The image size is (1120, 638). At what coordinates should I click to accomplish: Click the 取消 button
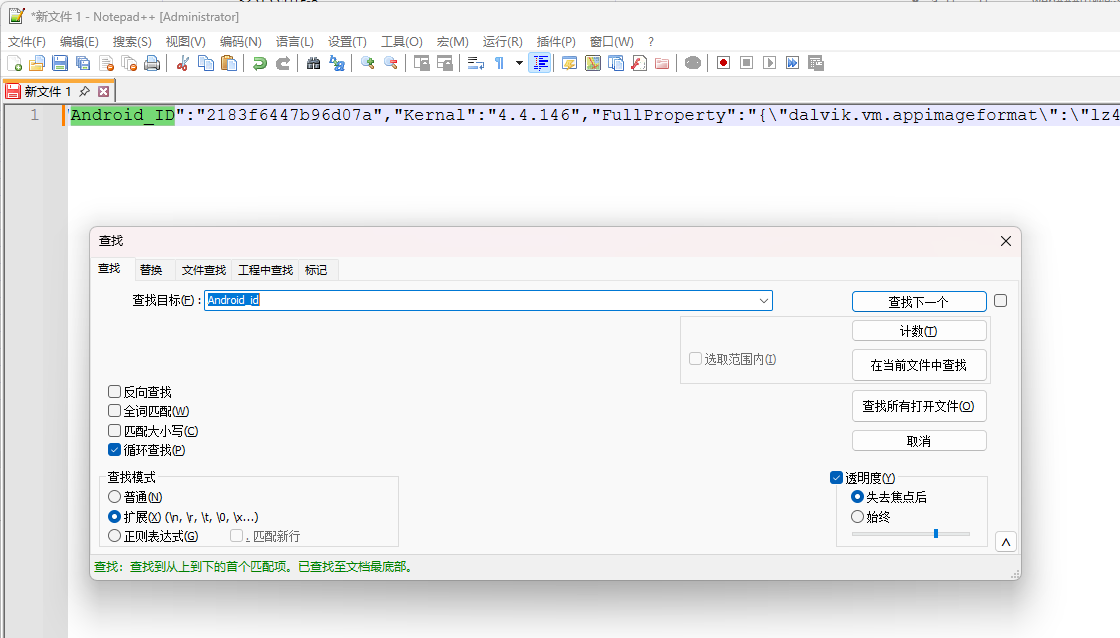coord(919,441)
